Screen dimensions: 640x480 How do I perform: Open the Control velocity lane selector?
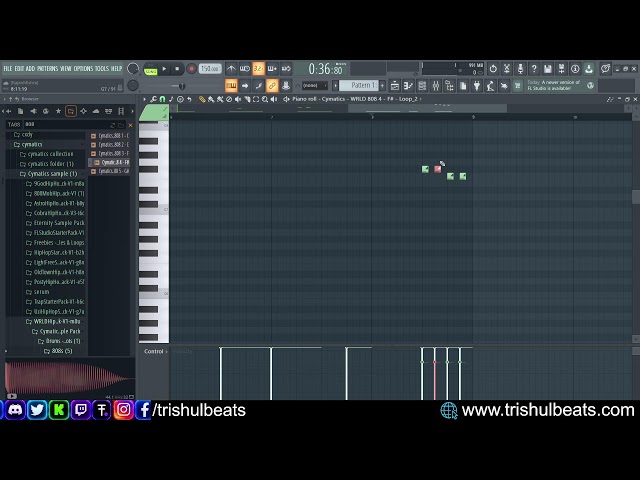pyautogui.click(x=156, y=351)
